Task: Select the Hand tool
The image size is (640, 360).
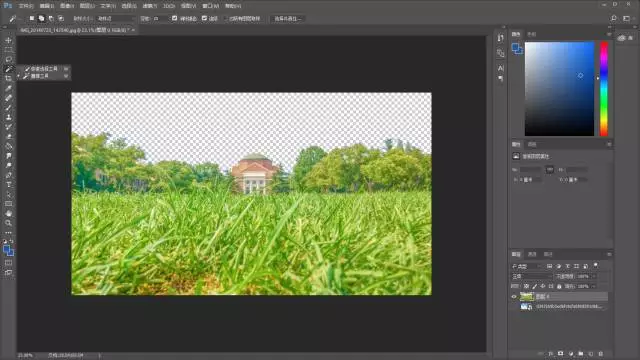Action: (9, 213)
